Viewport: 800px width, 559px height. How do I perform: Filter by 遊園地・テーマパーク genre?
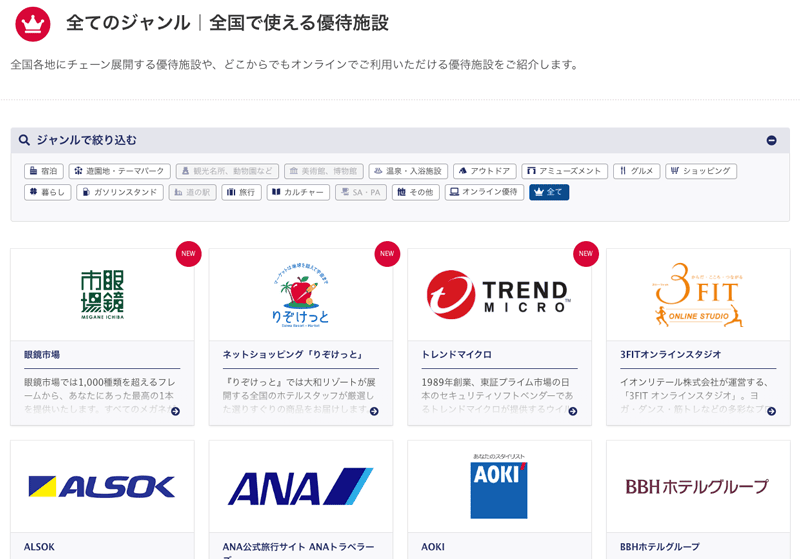[119, 171]
